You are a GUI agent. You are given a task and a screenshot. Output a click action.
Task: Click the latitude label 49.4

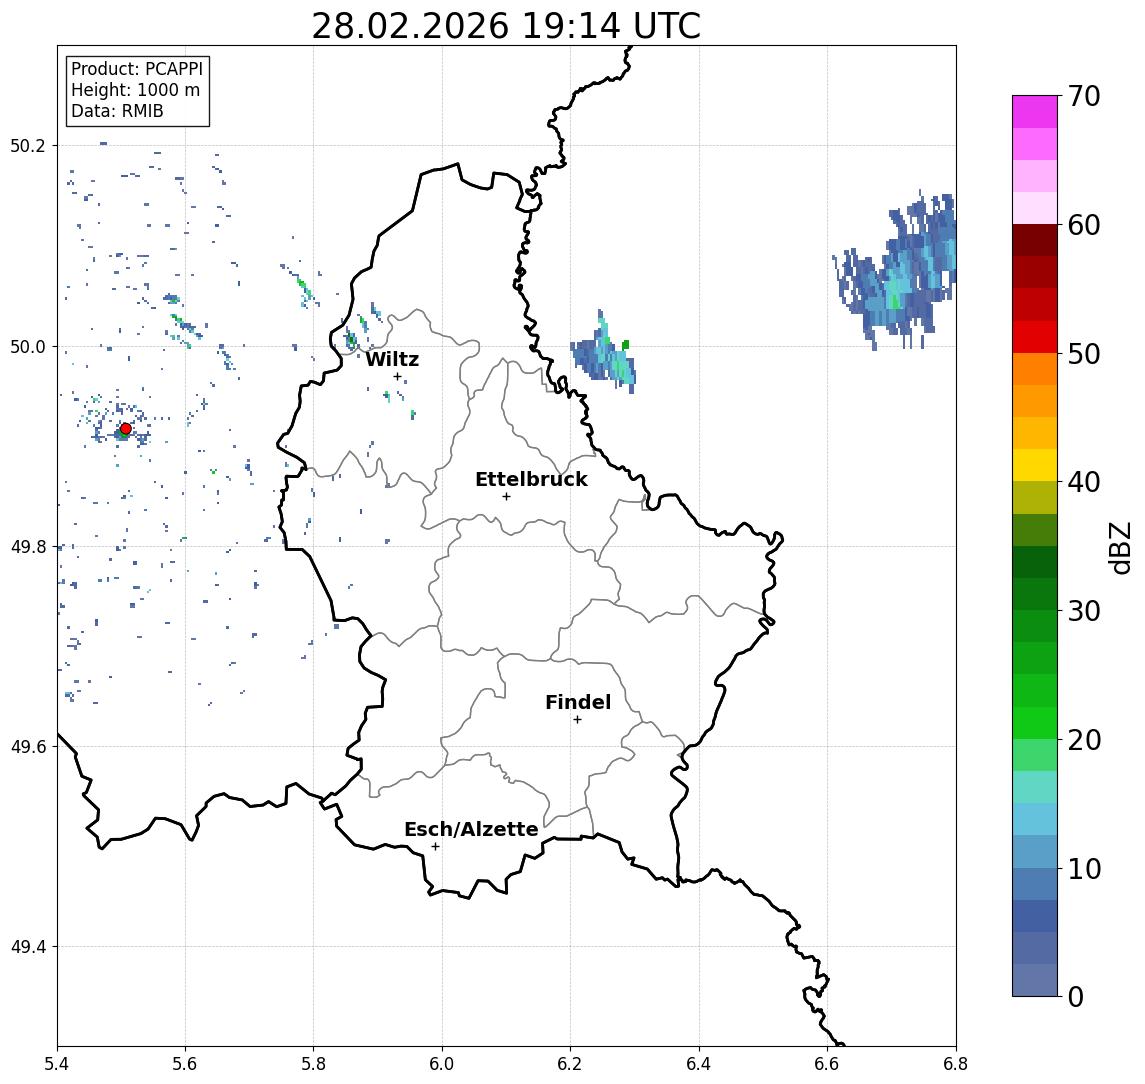pyautogui.click(x=28, y=947)
